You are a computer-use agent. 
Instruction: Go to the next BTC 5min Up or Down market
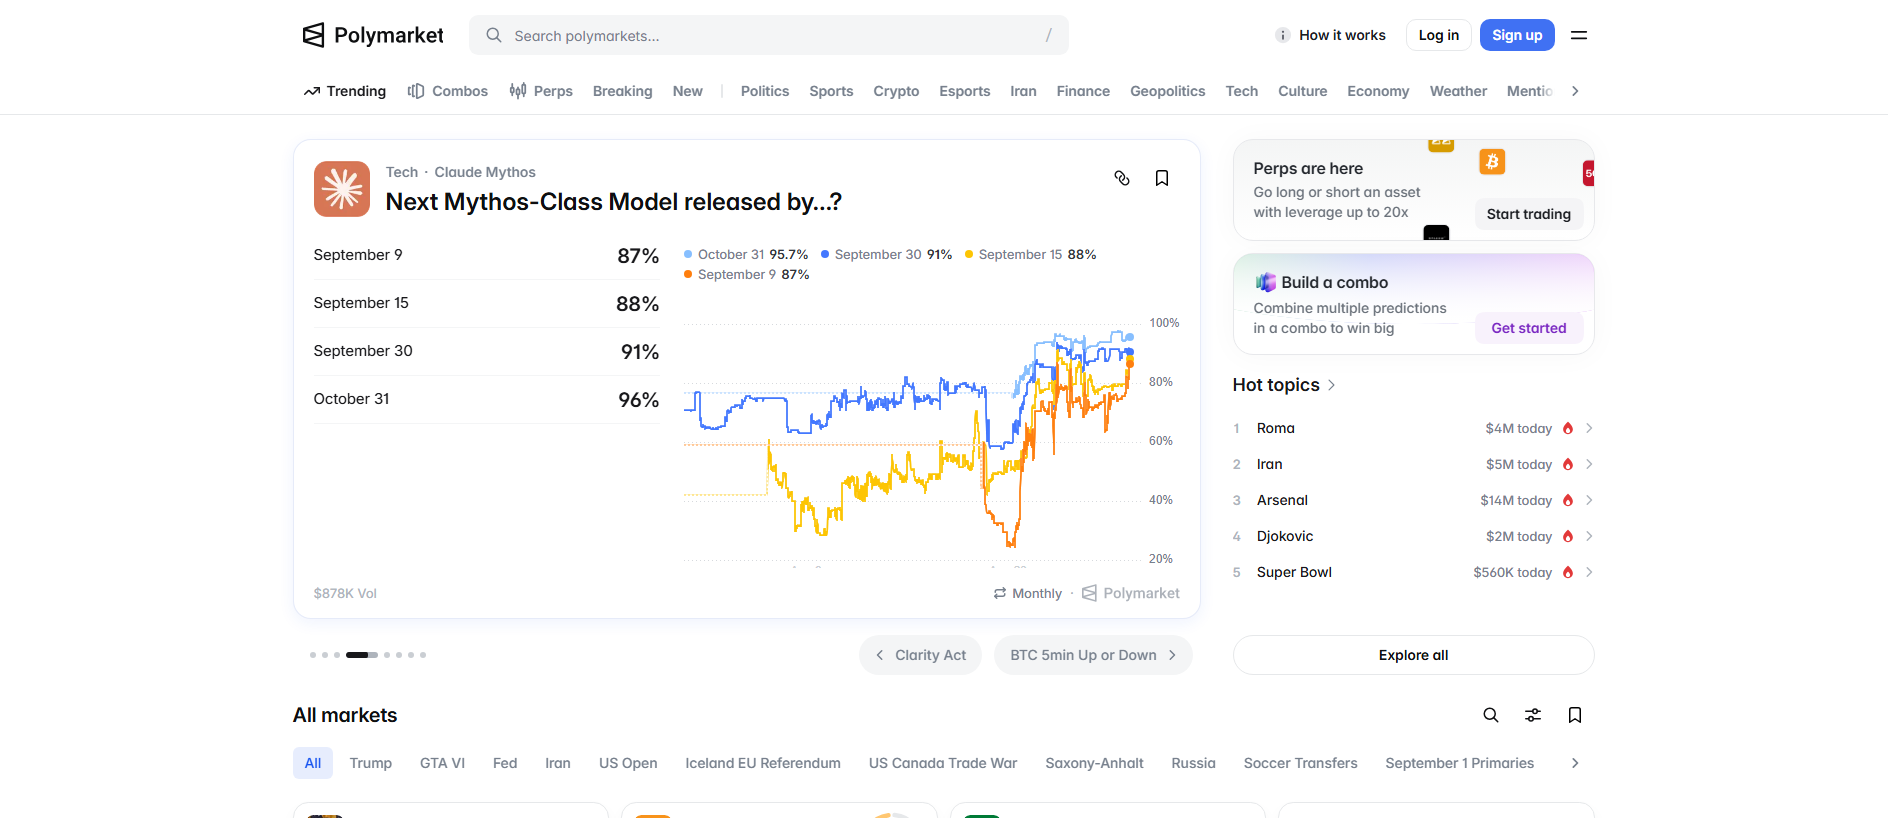tap(1093, 655)
